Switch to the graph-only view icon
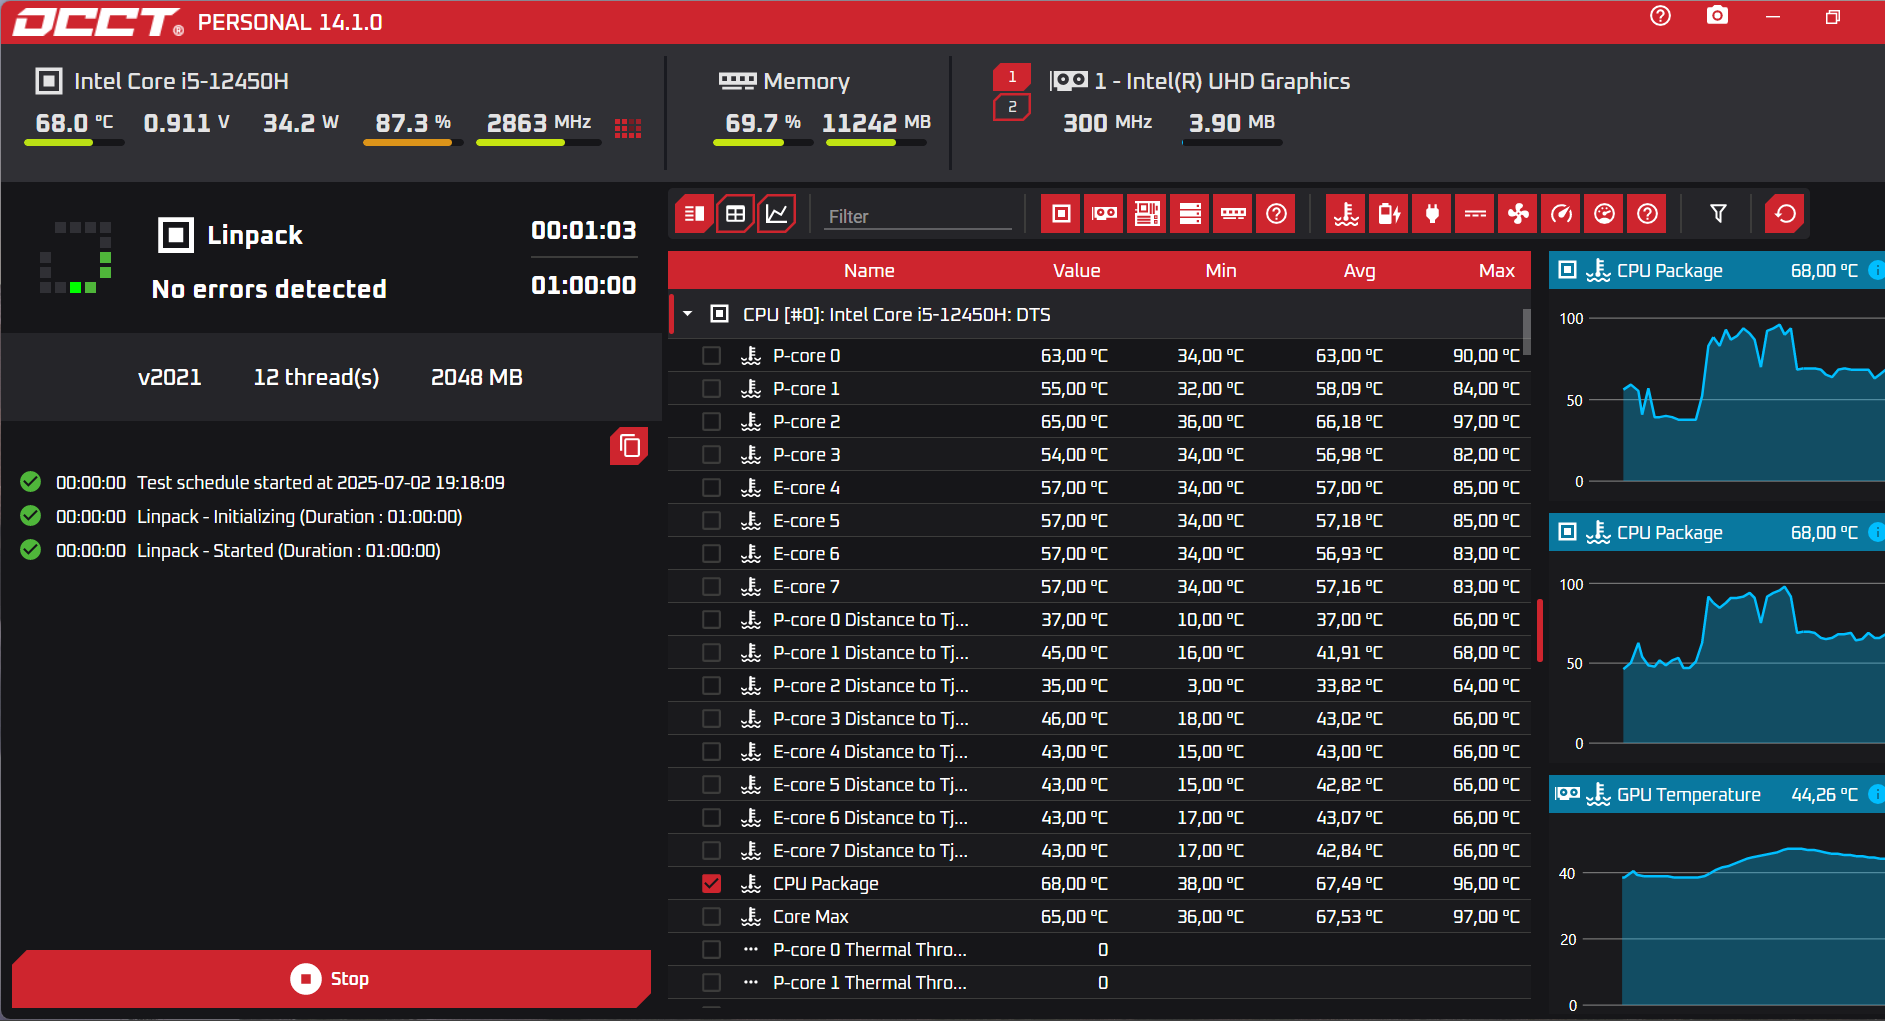Screen dimensions: 1885x1021 pyautogui.click(x=777, y=214)
